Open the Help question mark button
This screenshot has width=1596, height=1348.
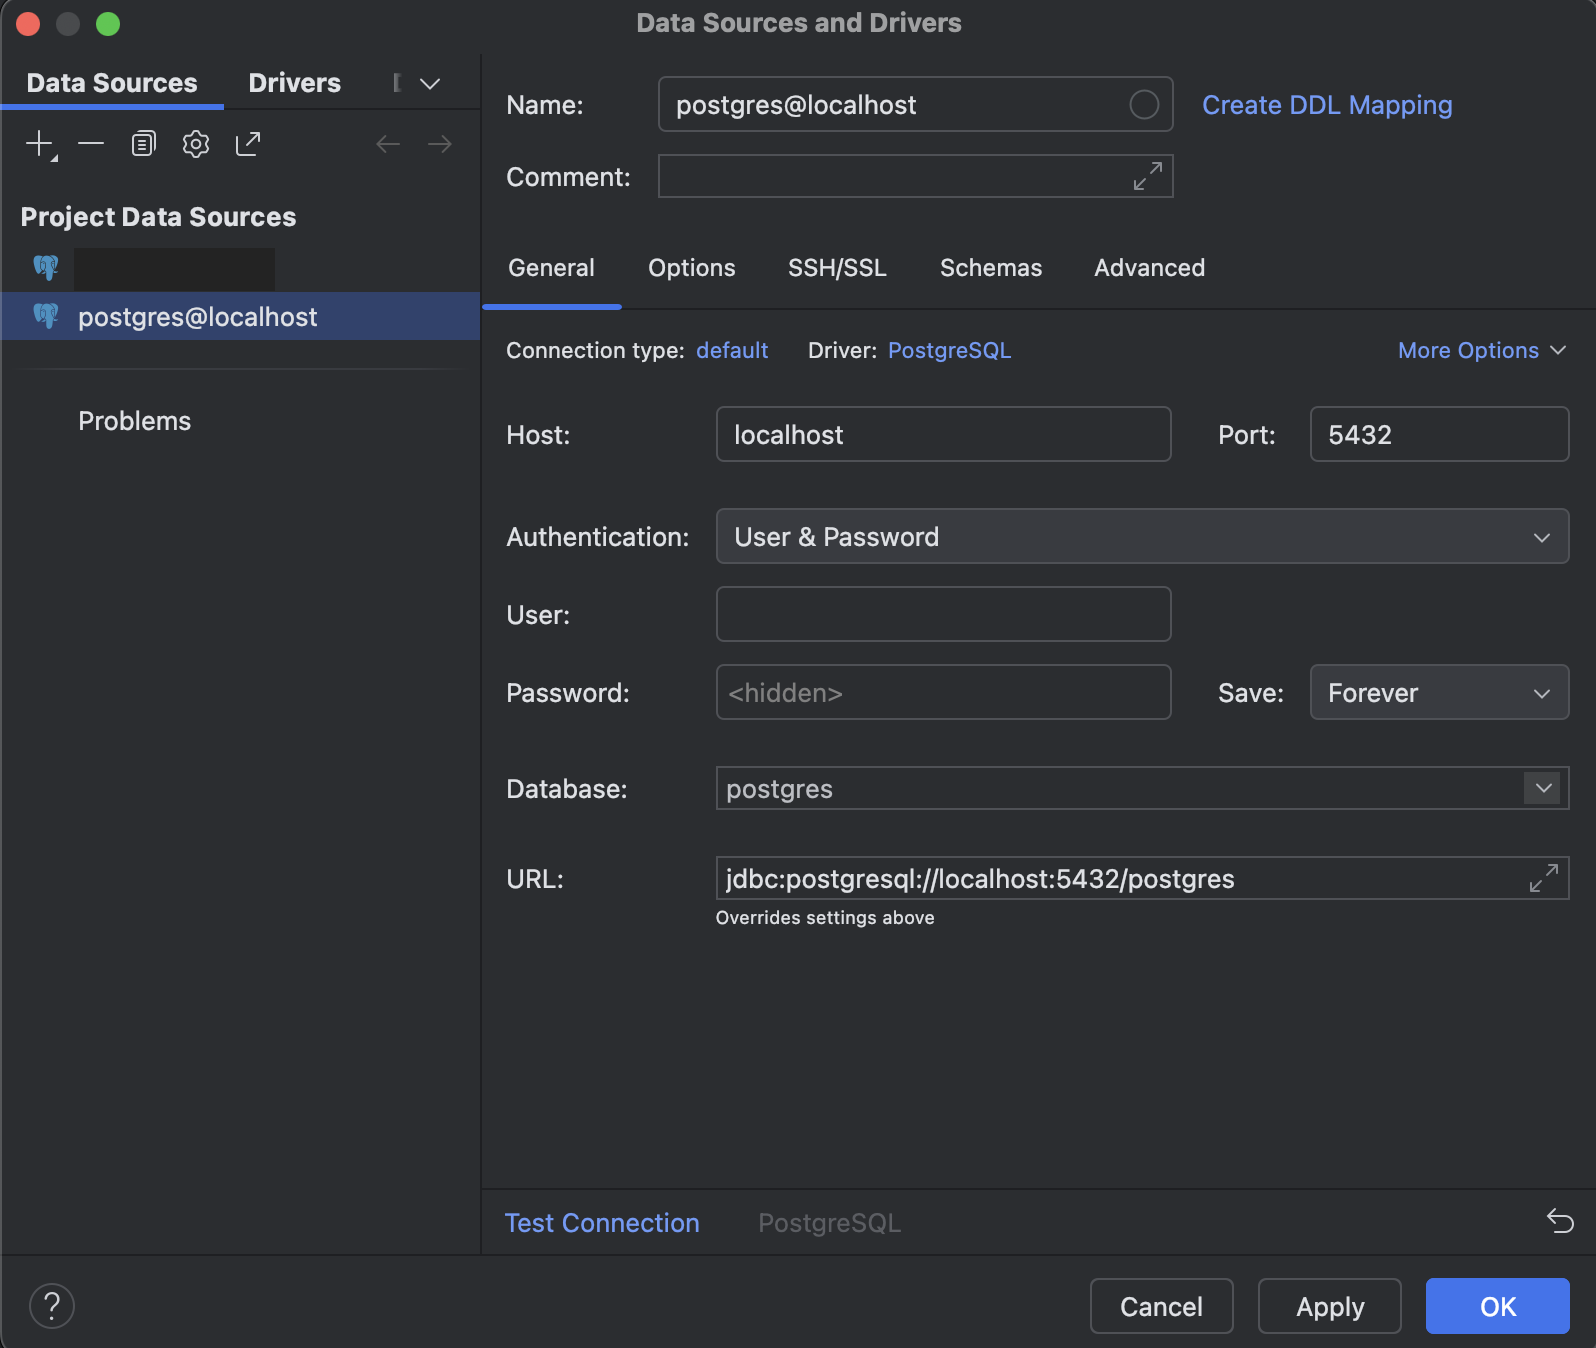pyautogui.click(x=52, y=1306)
